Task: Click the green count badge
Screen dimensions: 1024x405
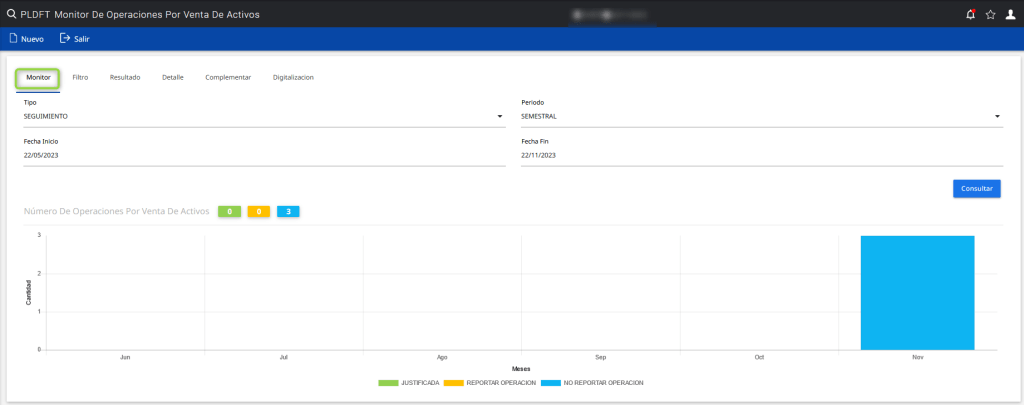Action: pyautogui.click(x=229, y=212)
